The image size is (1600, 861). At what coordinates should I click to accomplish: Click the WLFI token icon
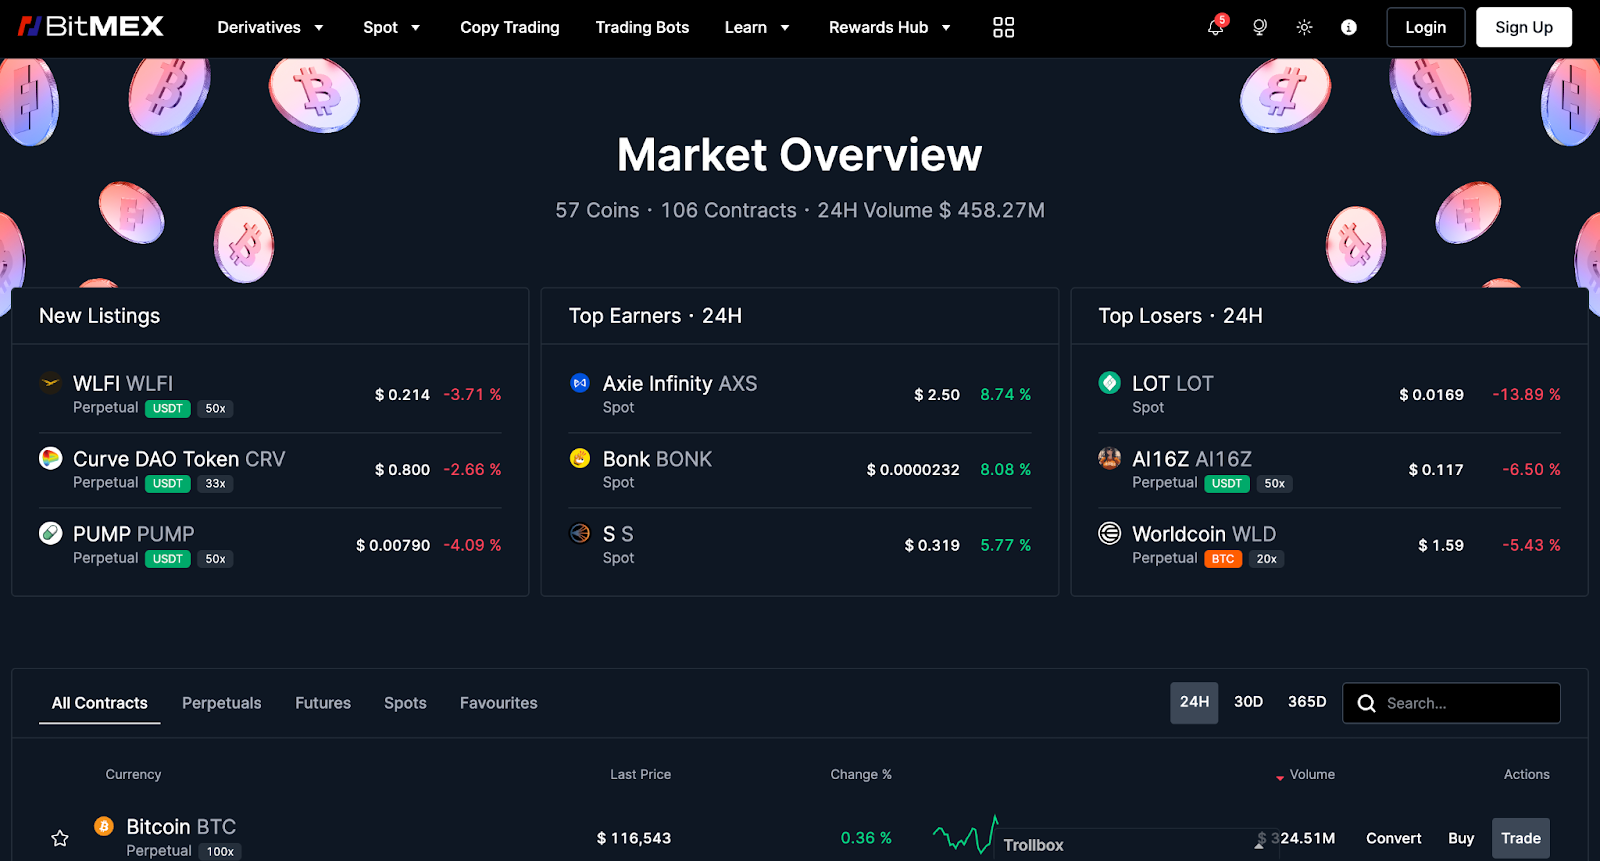(x=50, y=382)
